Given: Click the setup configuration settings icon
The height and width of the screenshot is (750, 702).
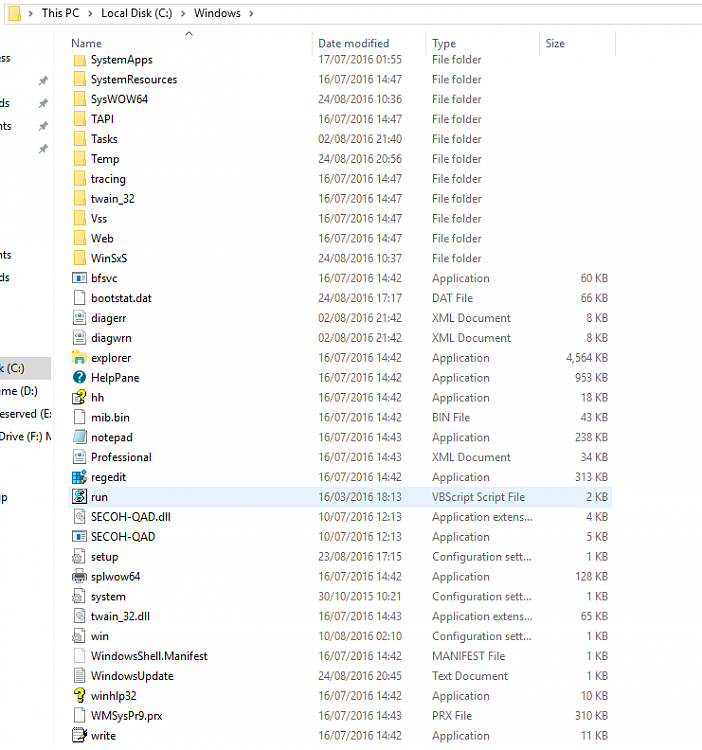Looking at the screenshot, I should click(x=79, y=556).
